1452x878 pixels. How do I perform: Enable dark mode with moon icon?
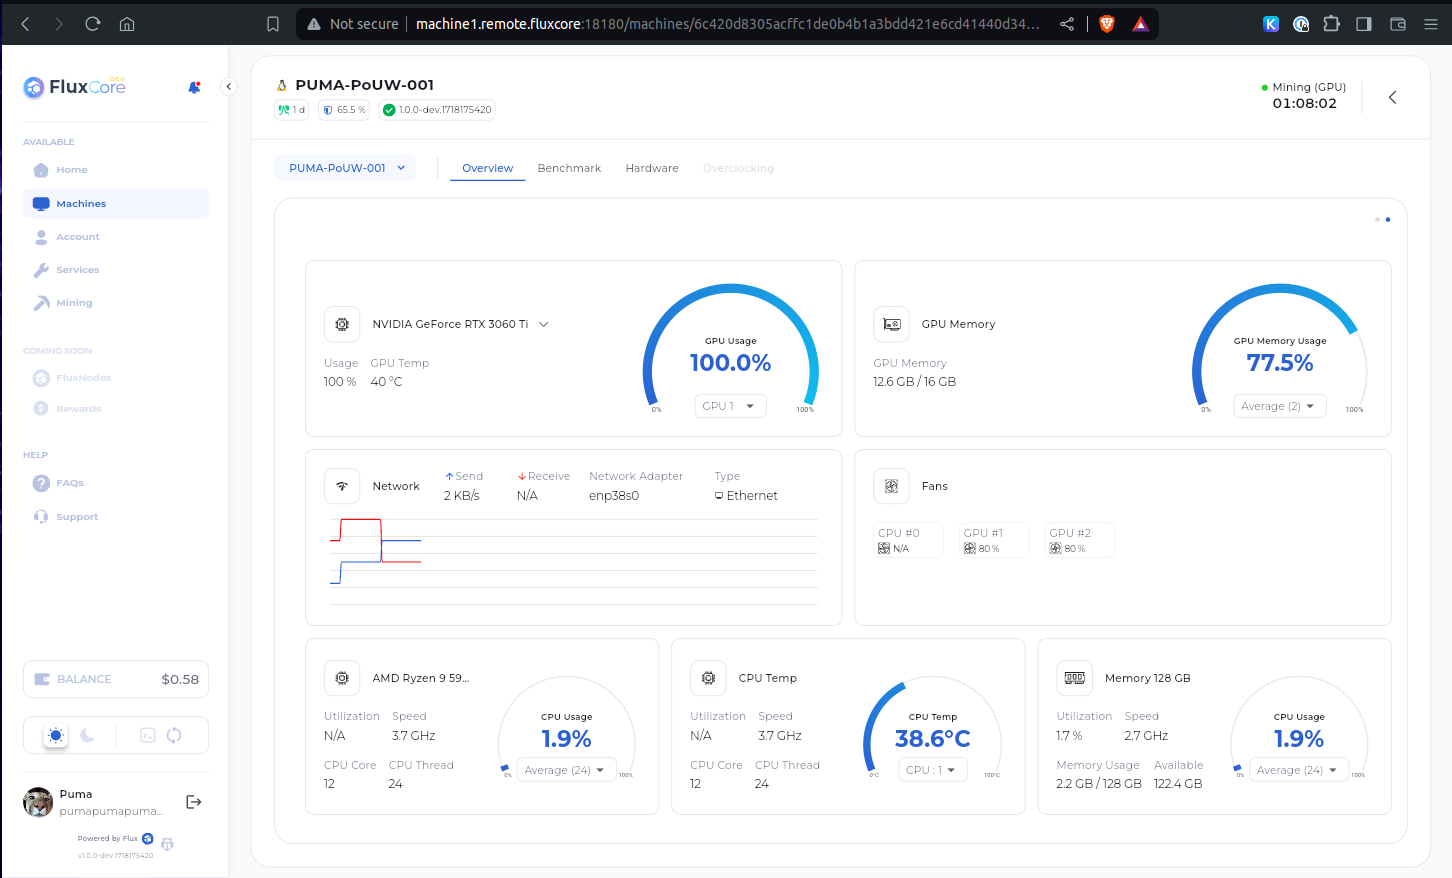tap(88, 735)
